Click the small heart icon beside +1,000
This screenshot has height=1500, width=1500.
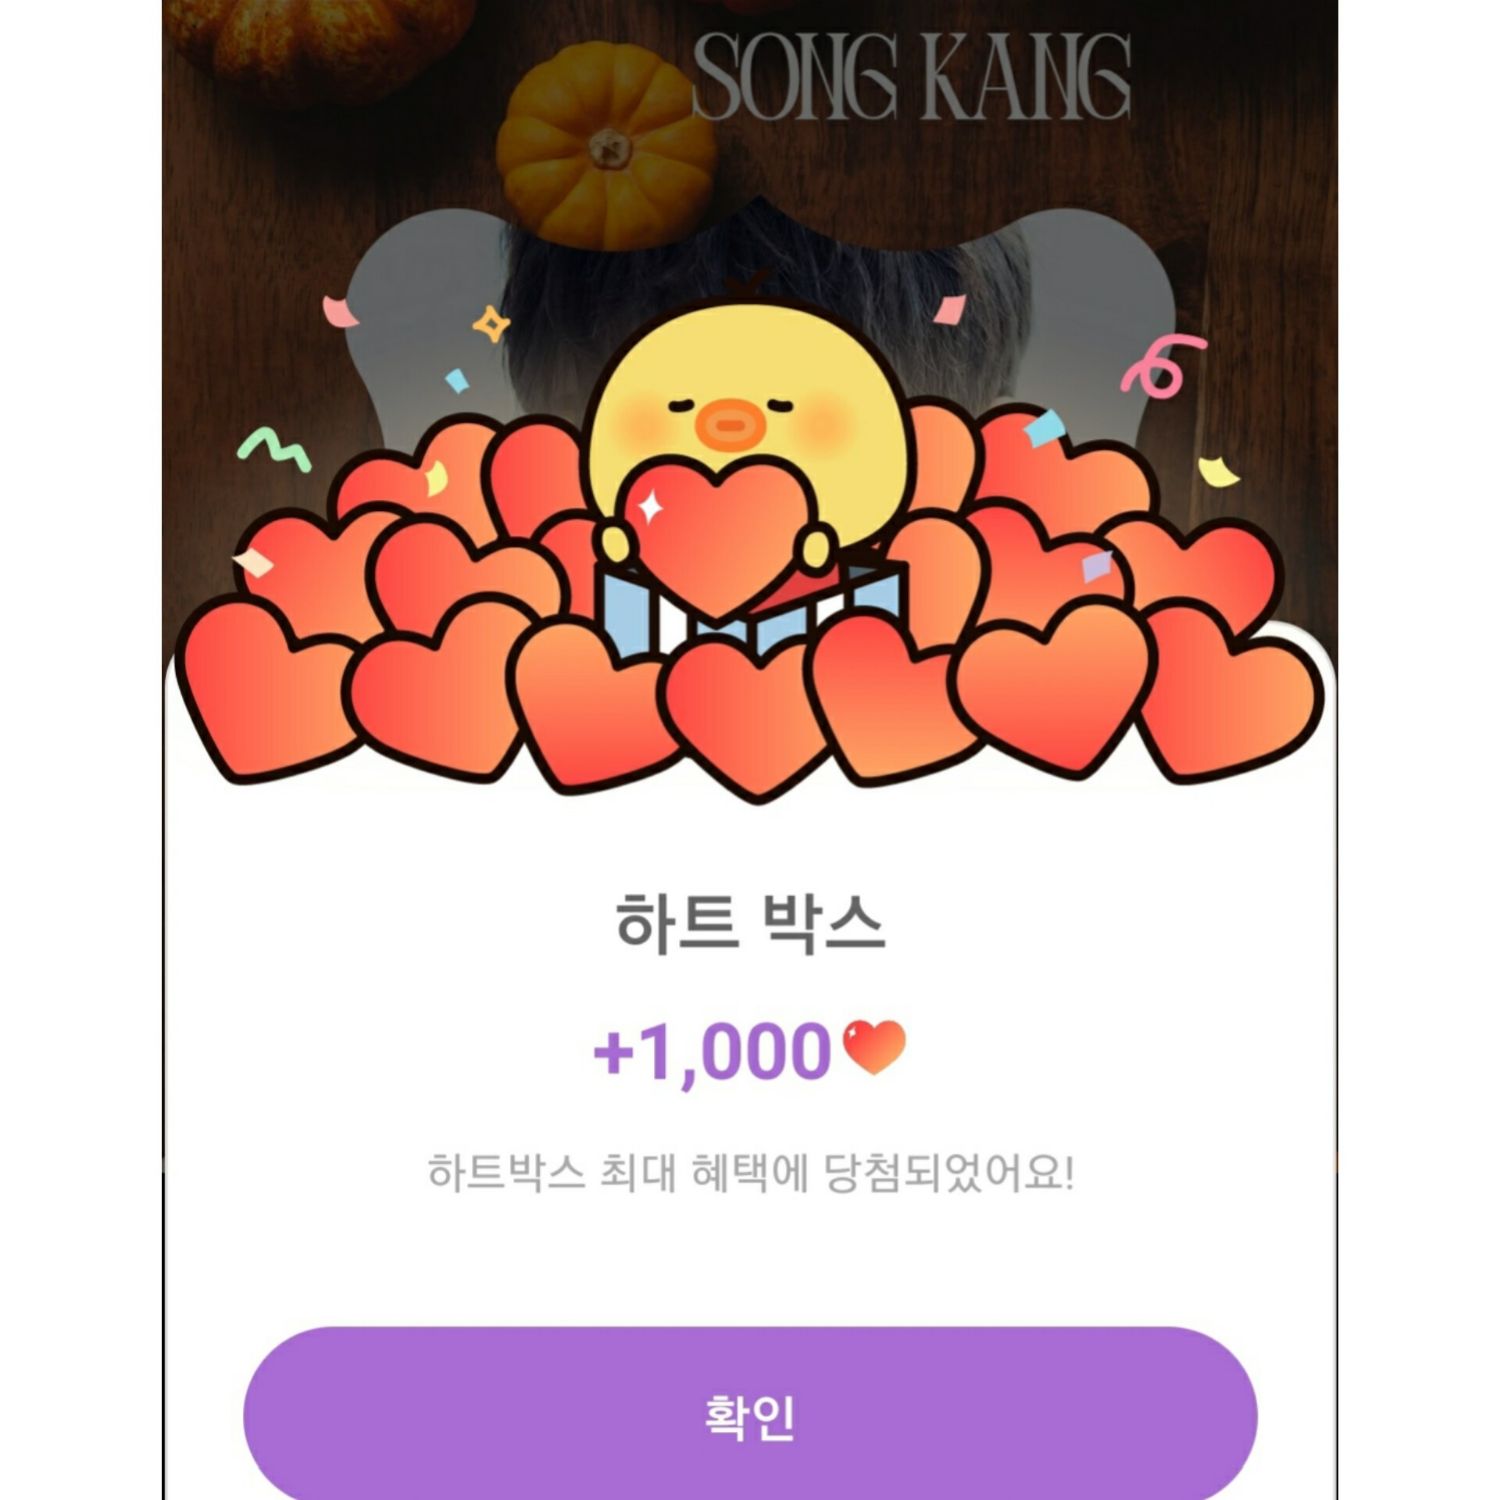coord(874,1048)
